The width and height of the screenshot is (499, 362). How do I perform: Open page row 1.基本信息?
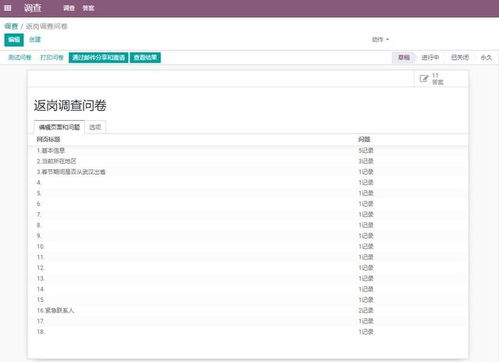(248, 151)
